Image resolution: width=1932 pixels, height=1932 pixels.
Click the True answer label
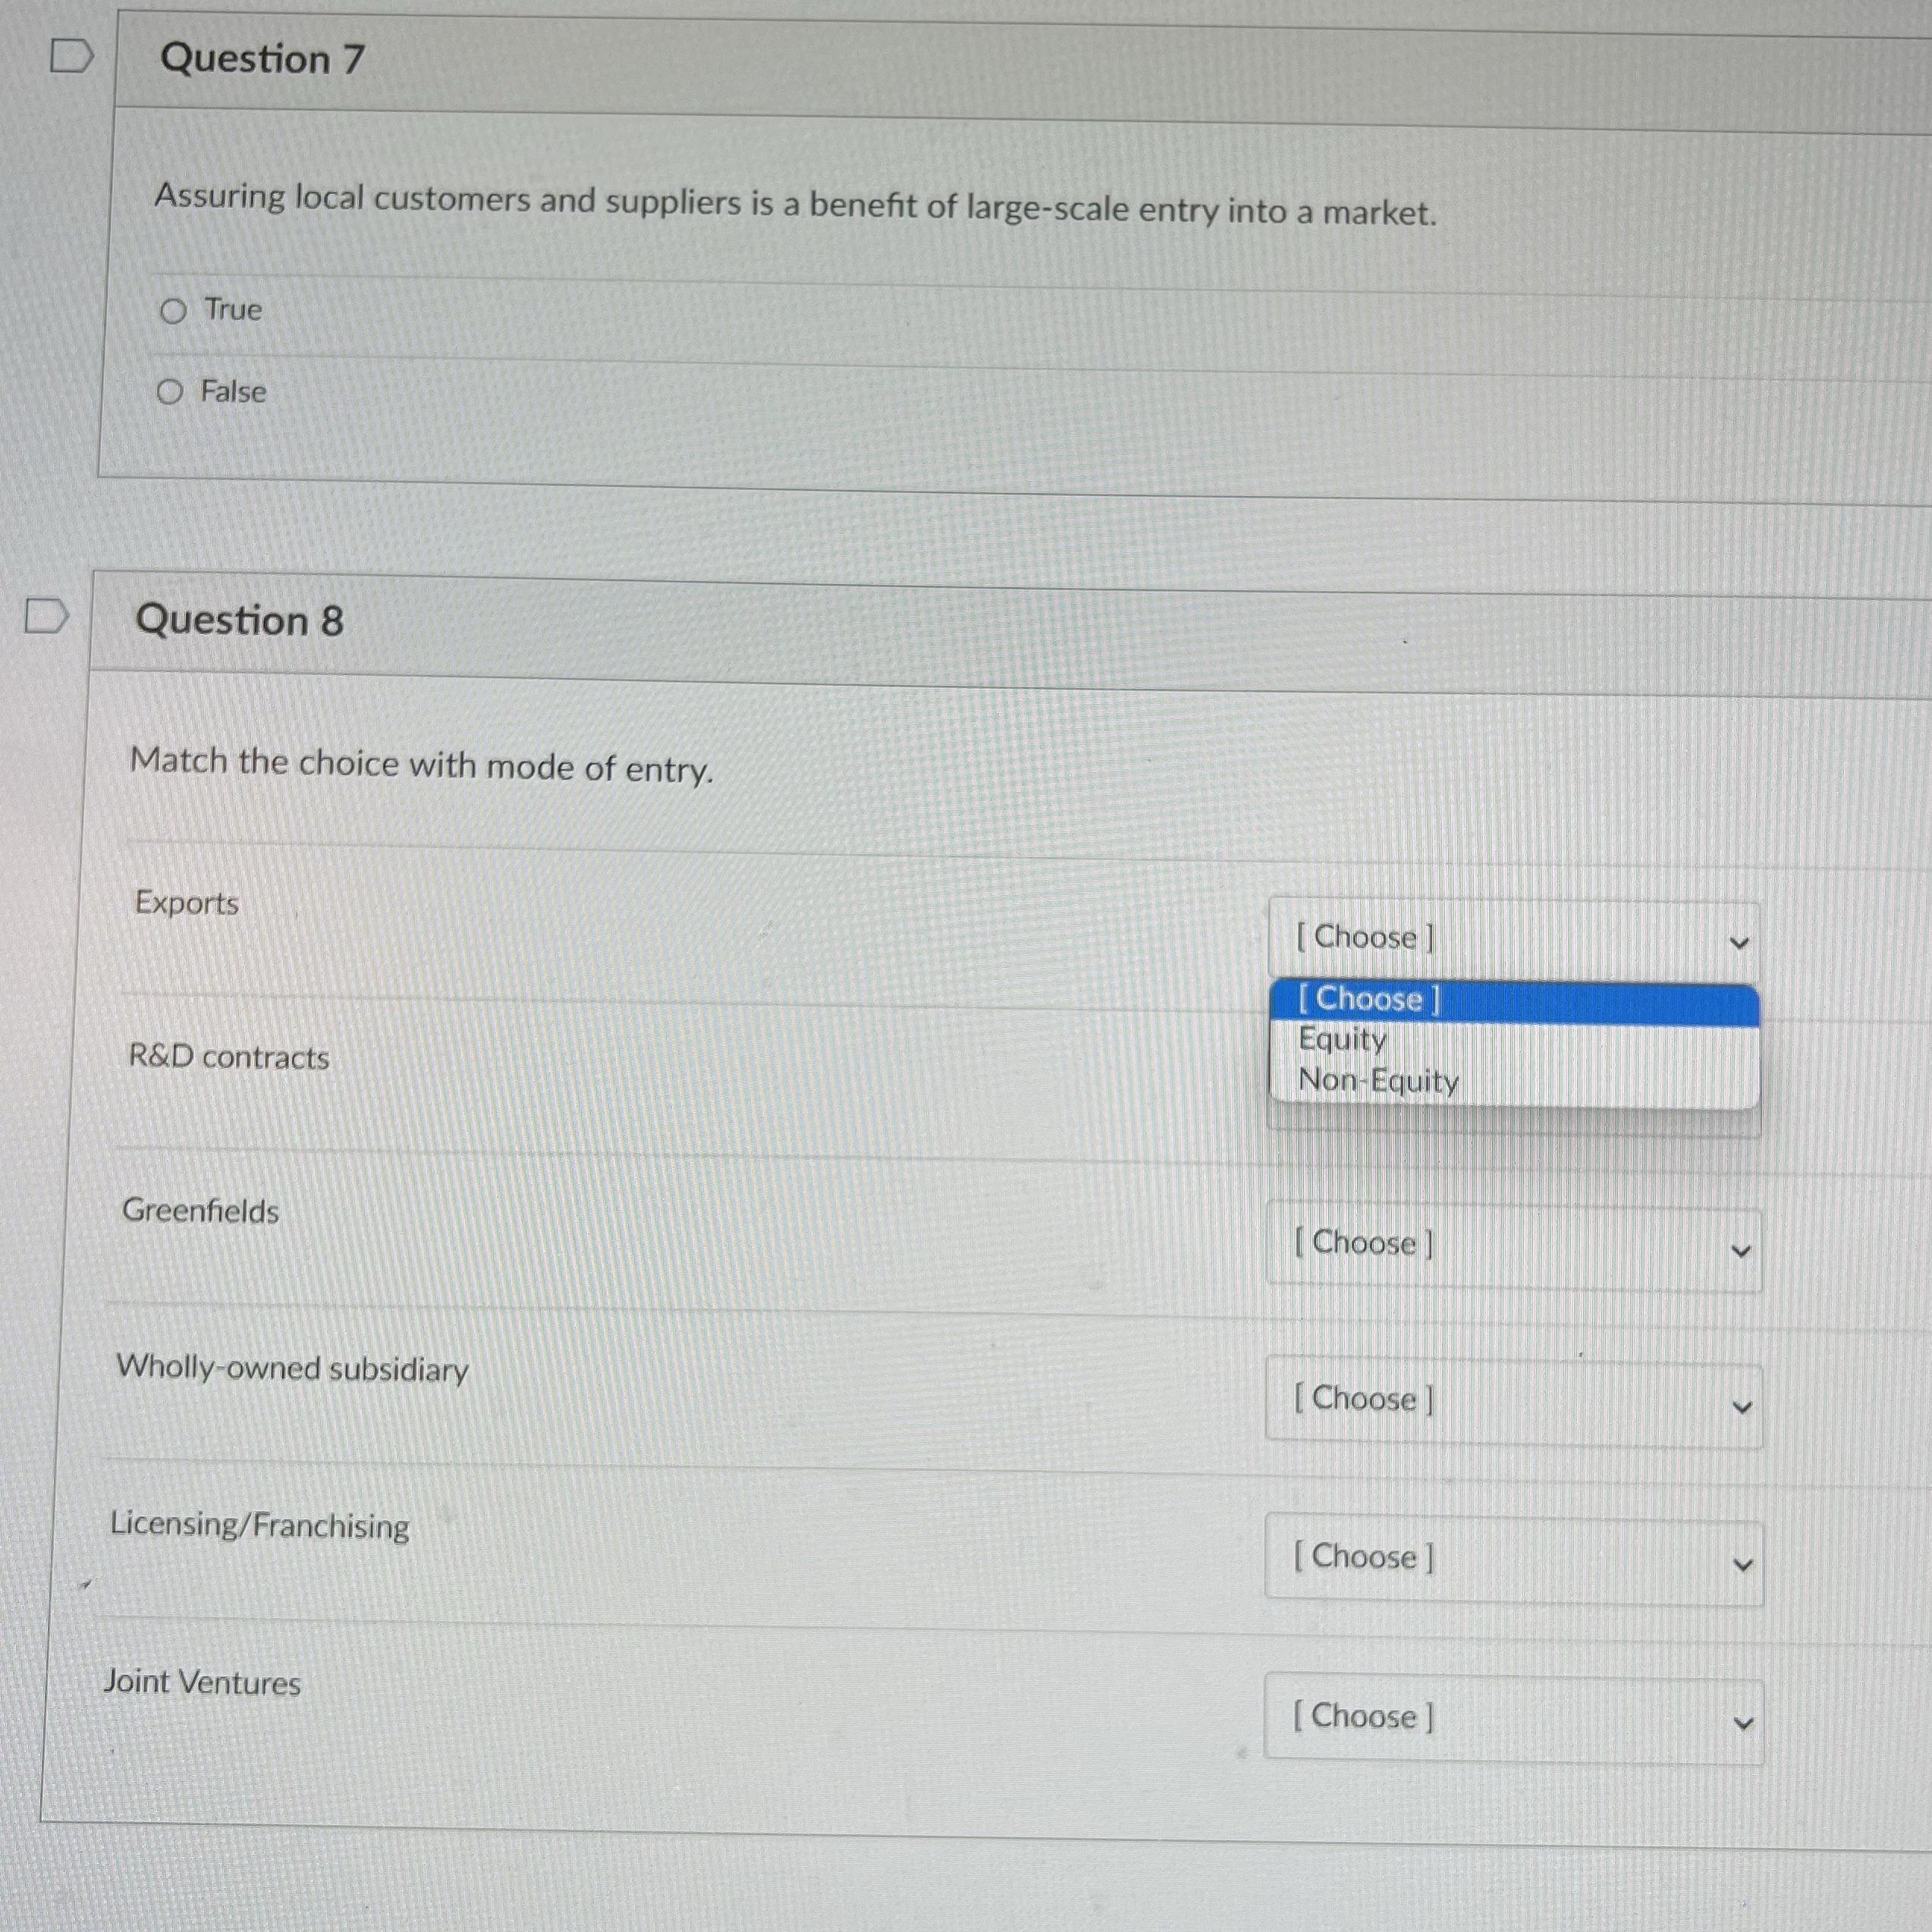click(x=233, y=310)
